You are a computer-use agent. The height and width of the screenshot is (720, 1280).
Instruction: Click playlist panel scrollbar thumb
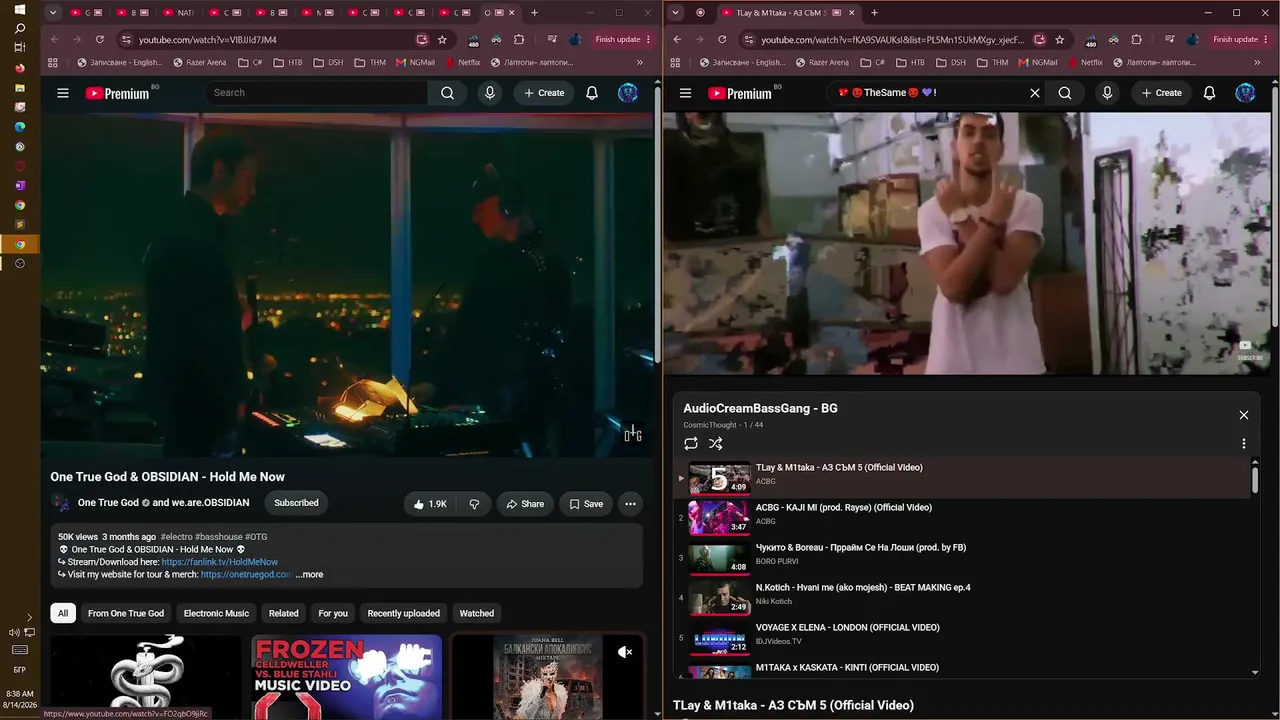(1255, 480)
